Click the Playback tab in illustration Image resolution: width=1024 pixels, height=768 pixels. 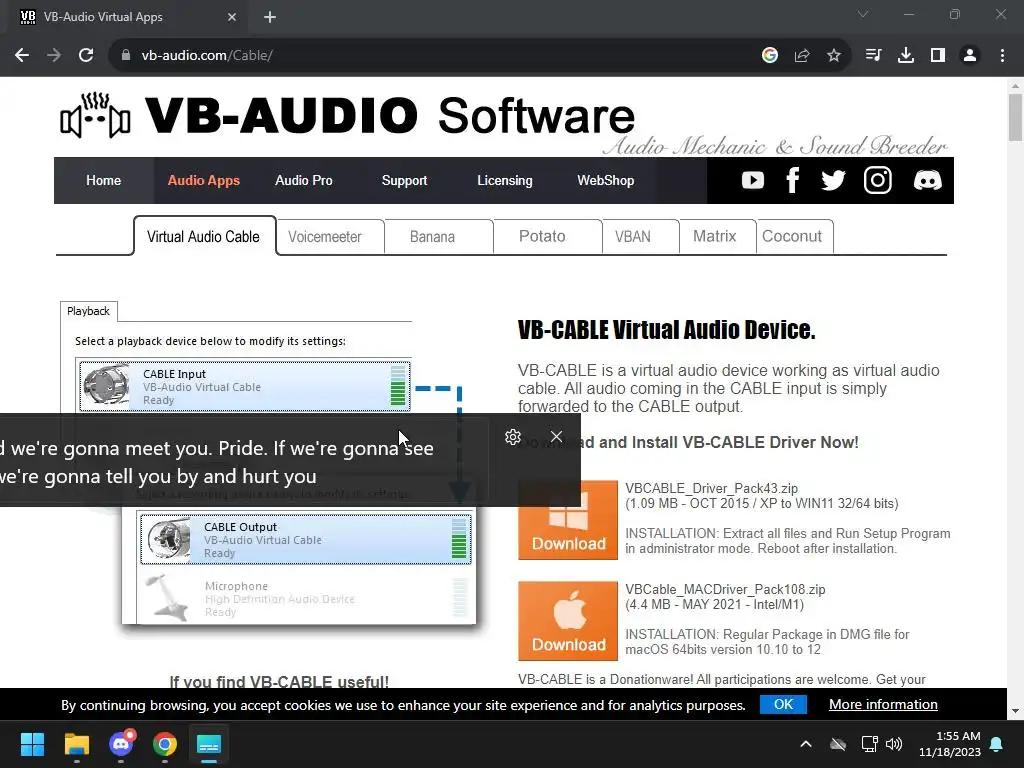click(x=88, y=311)
